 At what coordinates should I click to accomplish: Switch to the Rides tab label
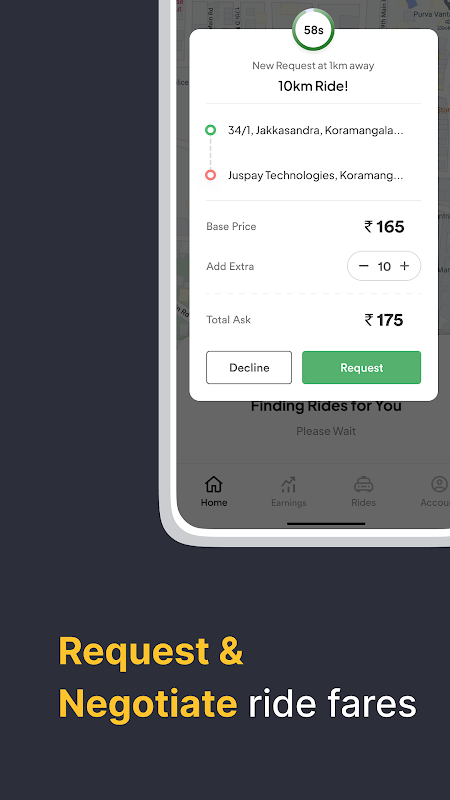click(x=363, y=503)
